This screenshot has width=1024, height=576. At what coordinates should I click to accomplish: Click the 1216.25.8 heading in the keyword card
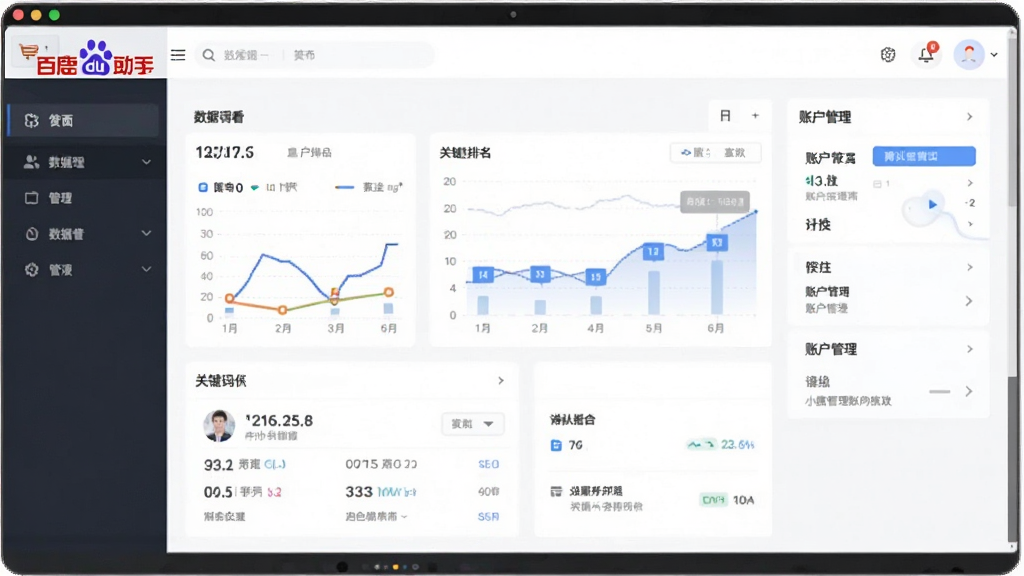[280, 421]
